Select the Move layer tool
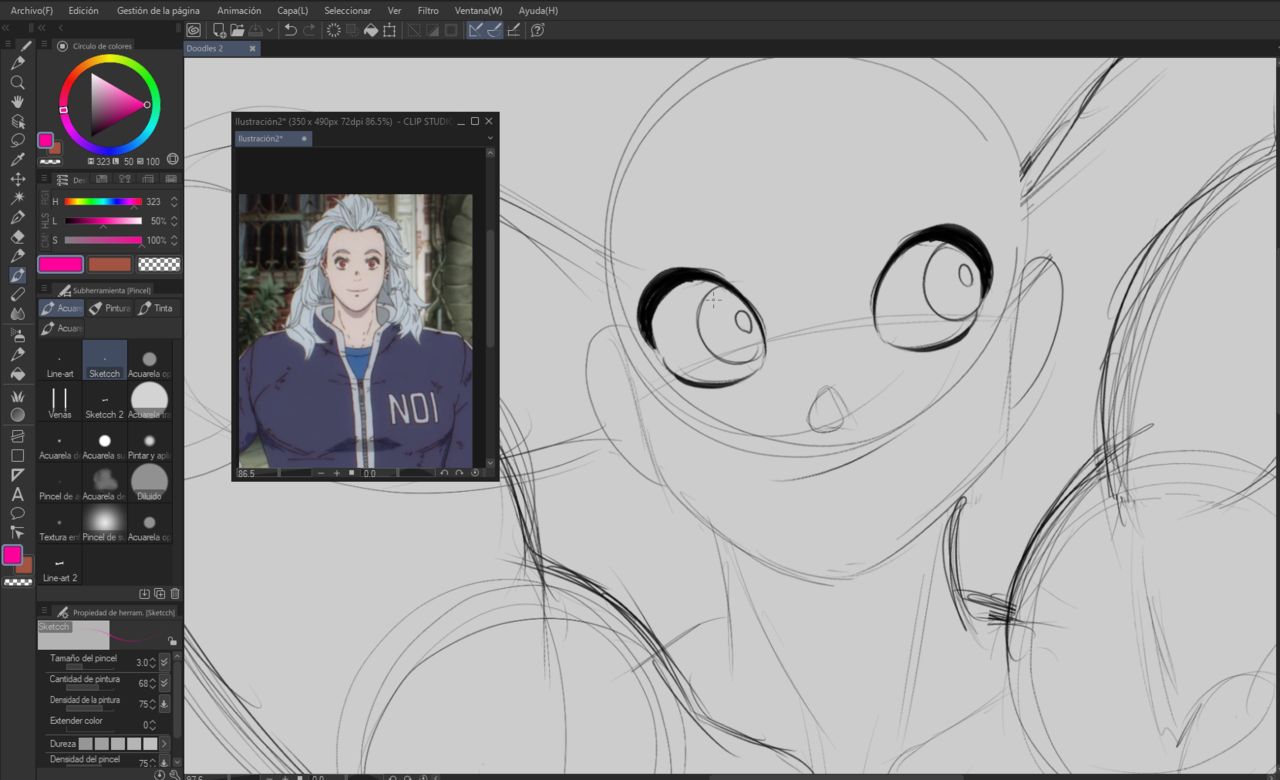The height and width of the screenshot is (780, 1280). pos(17,179)
